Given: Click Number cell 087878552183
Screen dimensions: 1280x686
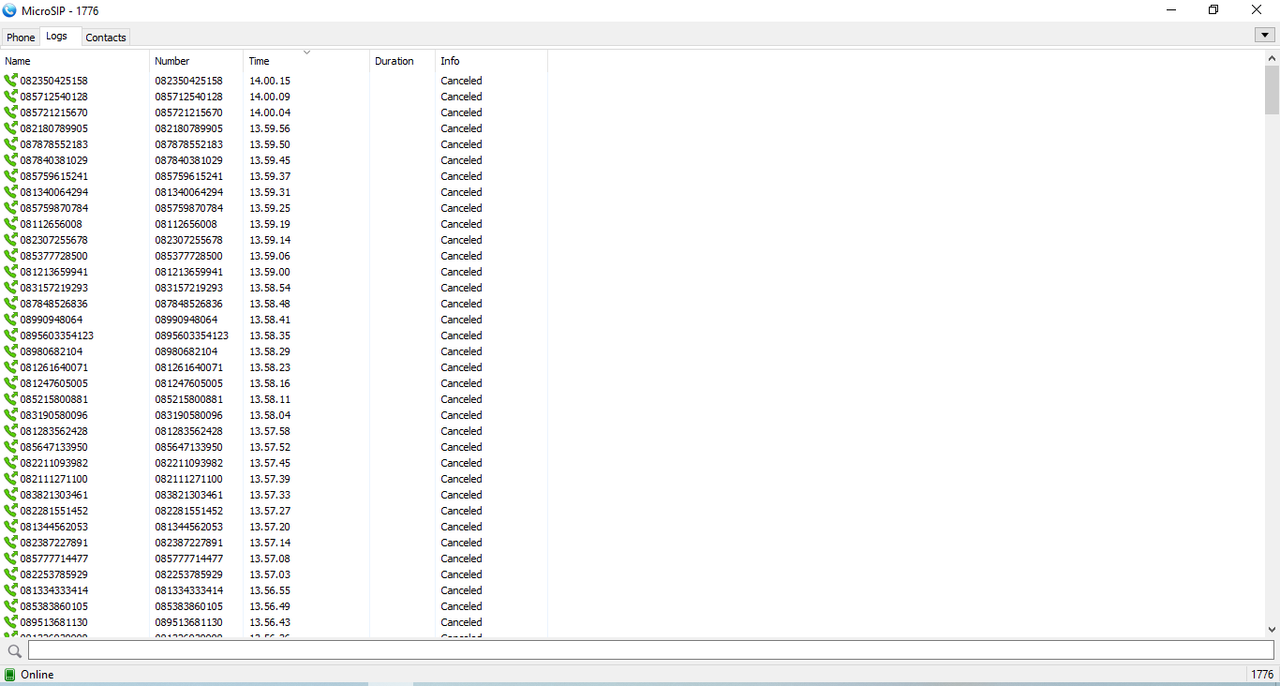Looking at the screenshot, I should 189,145.
